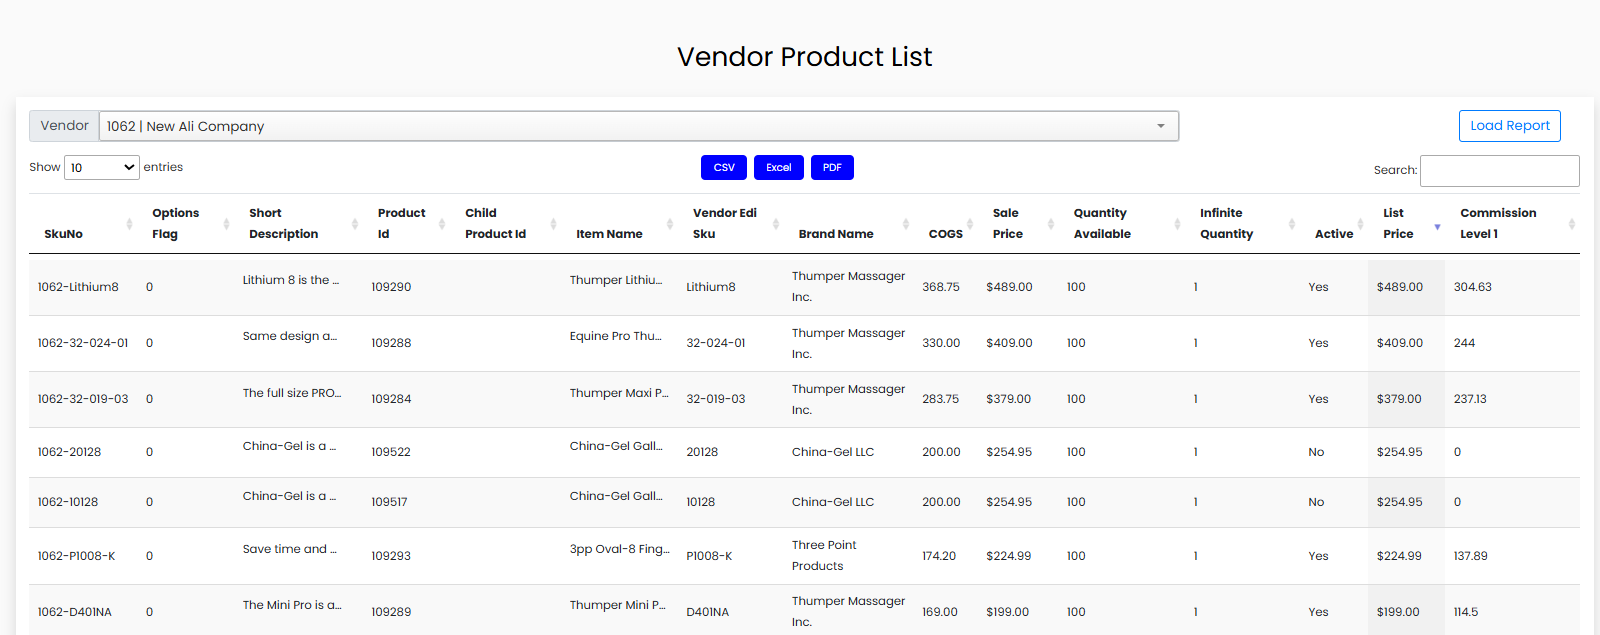Viewport: 1600px width, 635px height.
Task: Open the Vendor selection dropdown
Action: [638, 126]
